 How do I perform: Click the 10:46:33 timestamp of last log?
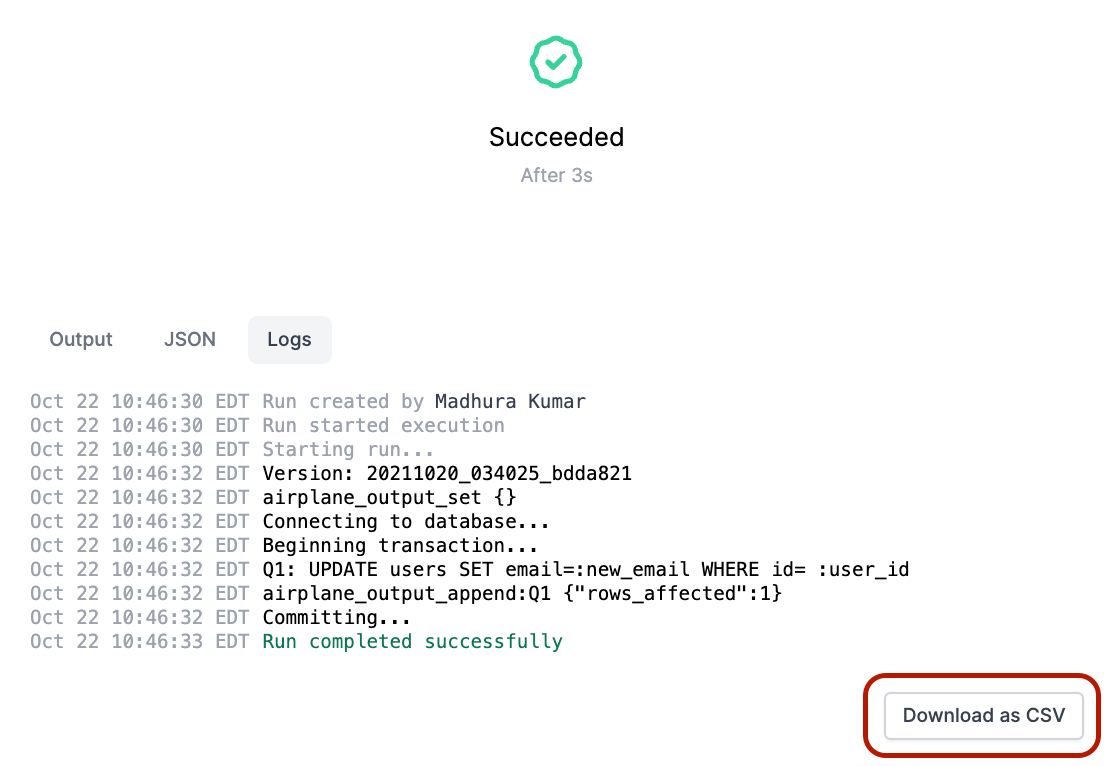coord(157,642)
